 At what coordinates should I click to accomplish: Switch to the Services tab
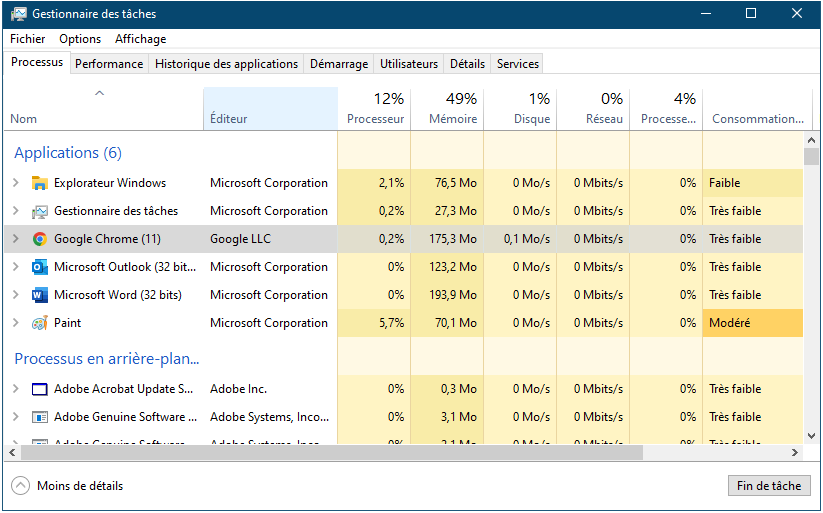518,64
